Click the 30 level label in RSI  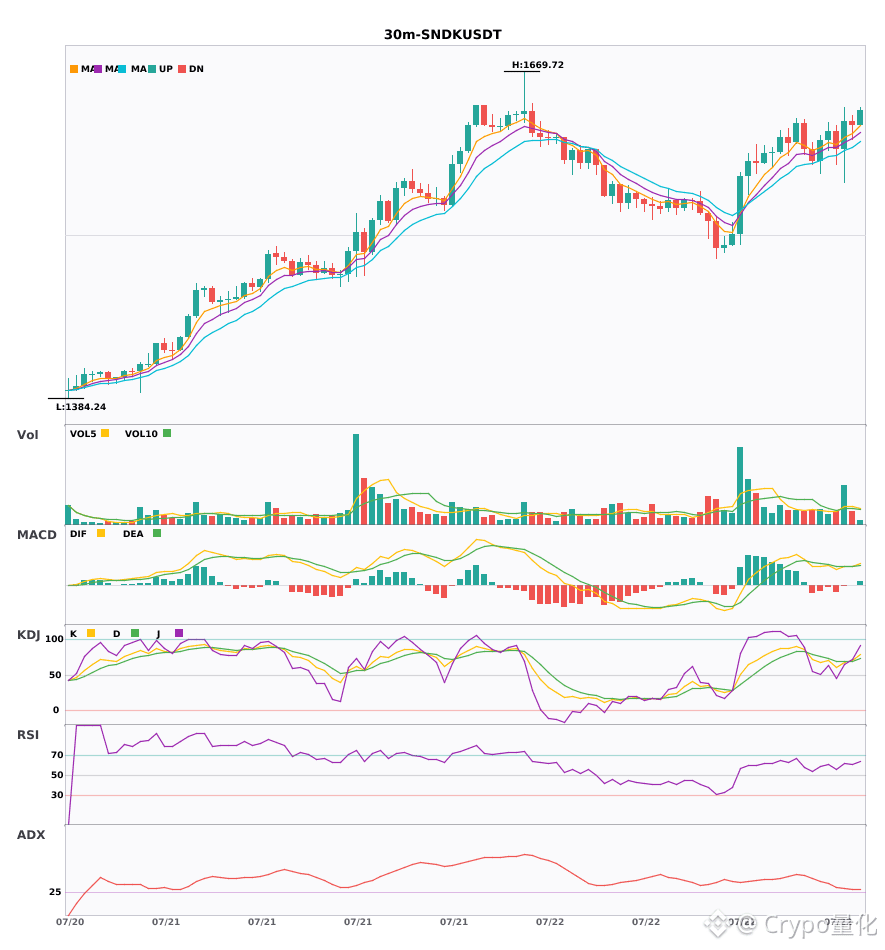(58, 795)
